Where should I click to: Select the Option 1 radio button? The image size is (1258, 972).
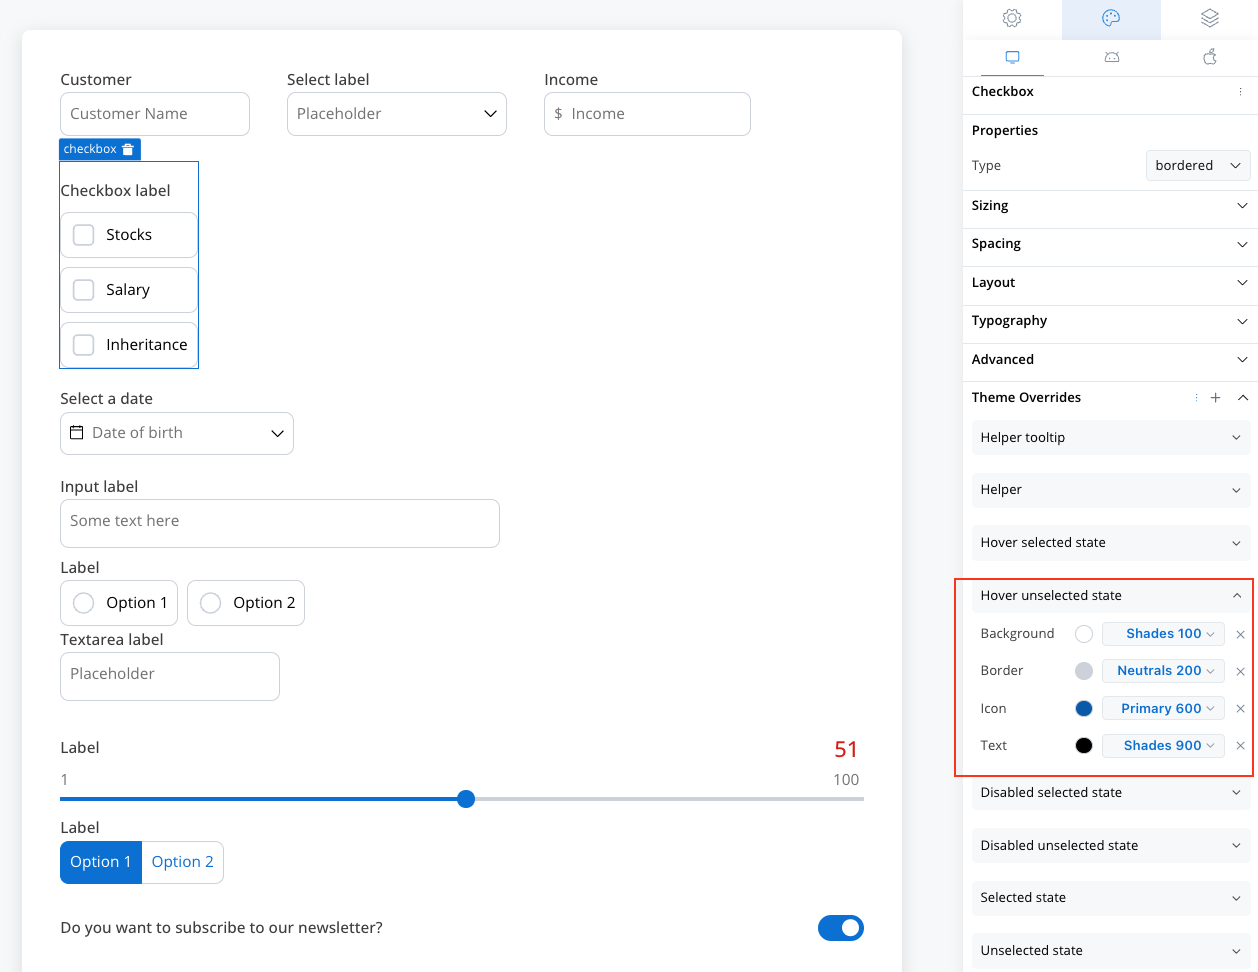point(84,603)
